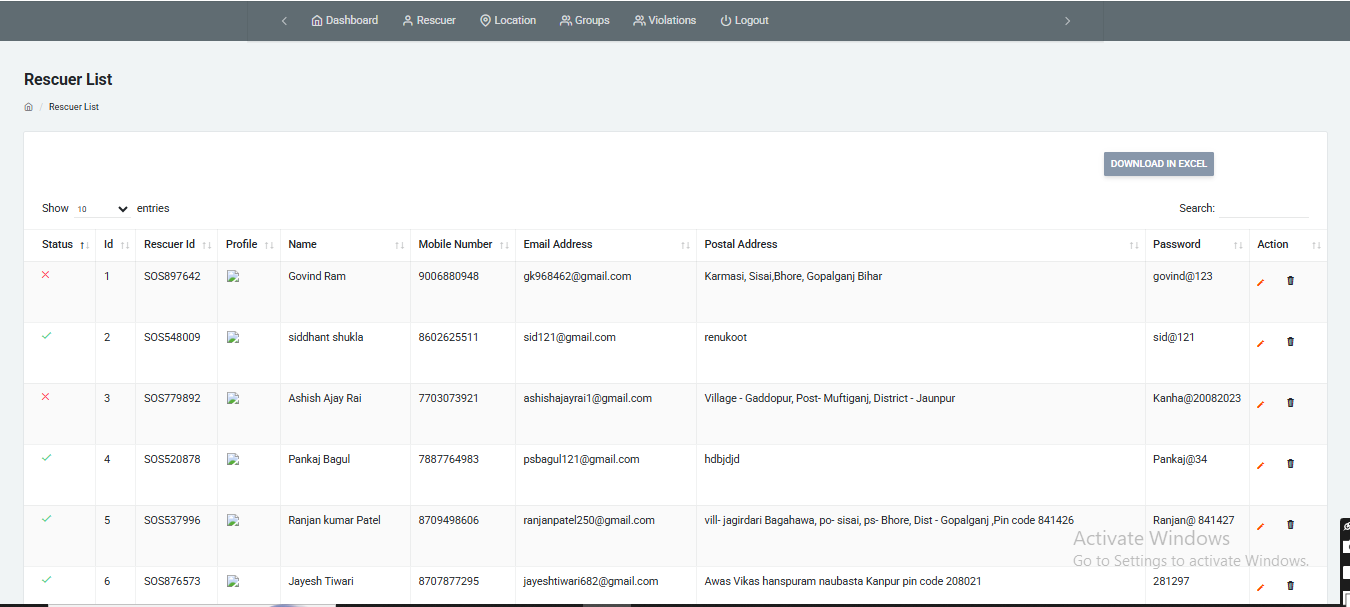Go to the Violations menu item
Viewport: 1350px width, 607px height.
click(x=665, y=20)
